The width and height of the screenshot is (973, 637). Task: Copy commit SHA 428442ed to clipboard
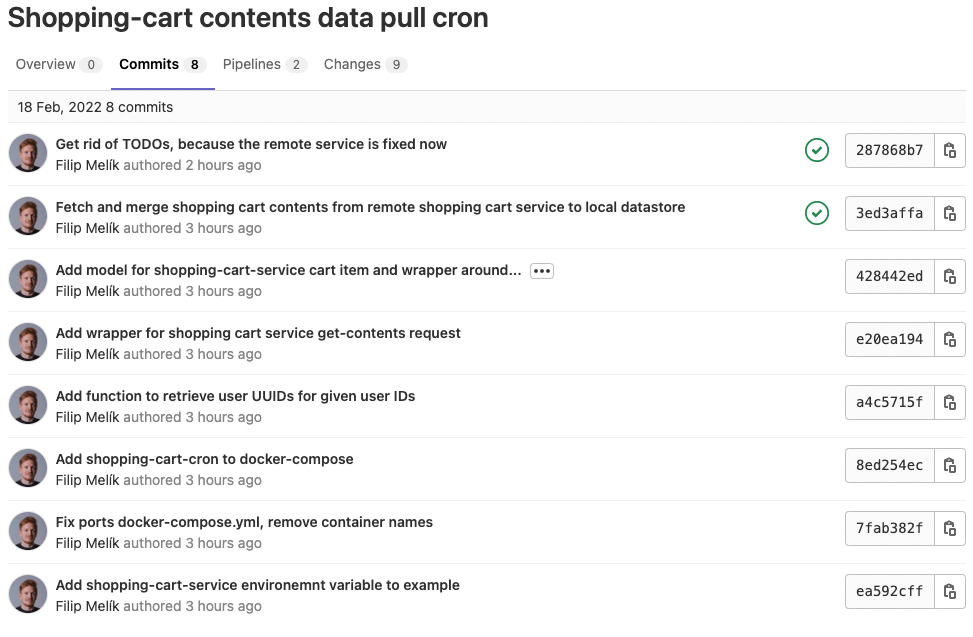coord(950,277)
